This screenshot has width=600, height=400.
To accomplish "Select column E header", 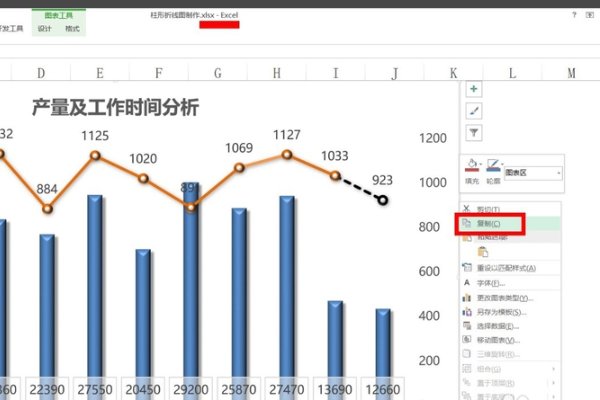I will click(x=100, y=73).
